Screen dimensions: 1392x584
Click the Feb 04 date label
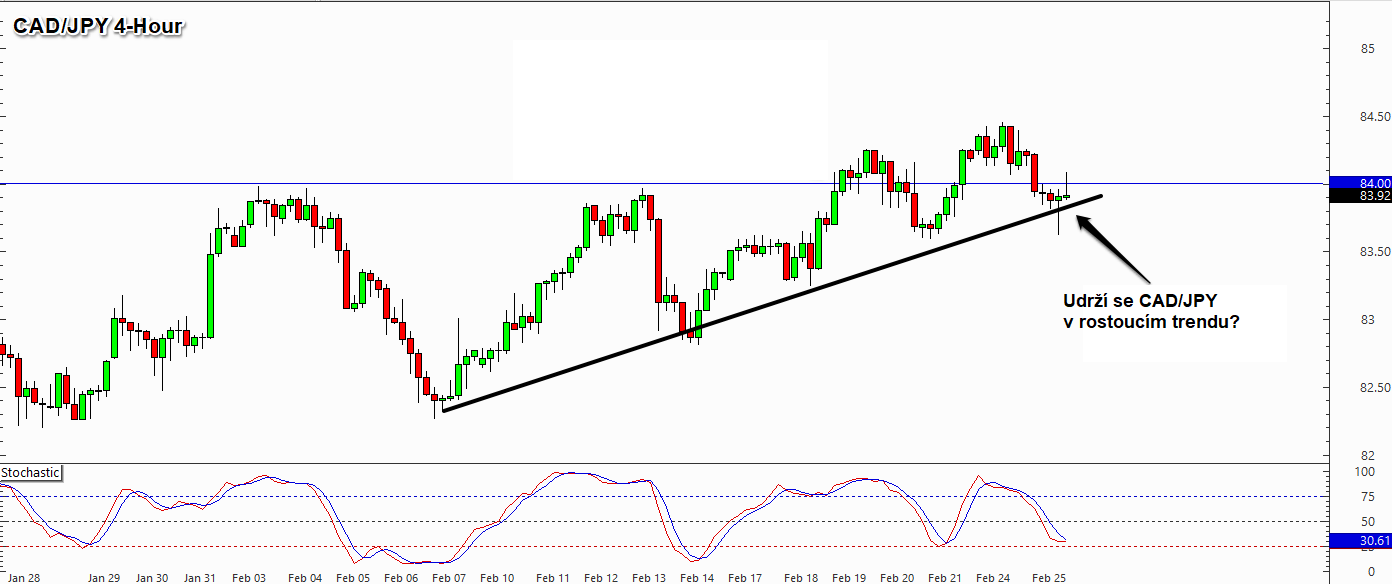[304, 578]
